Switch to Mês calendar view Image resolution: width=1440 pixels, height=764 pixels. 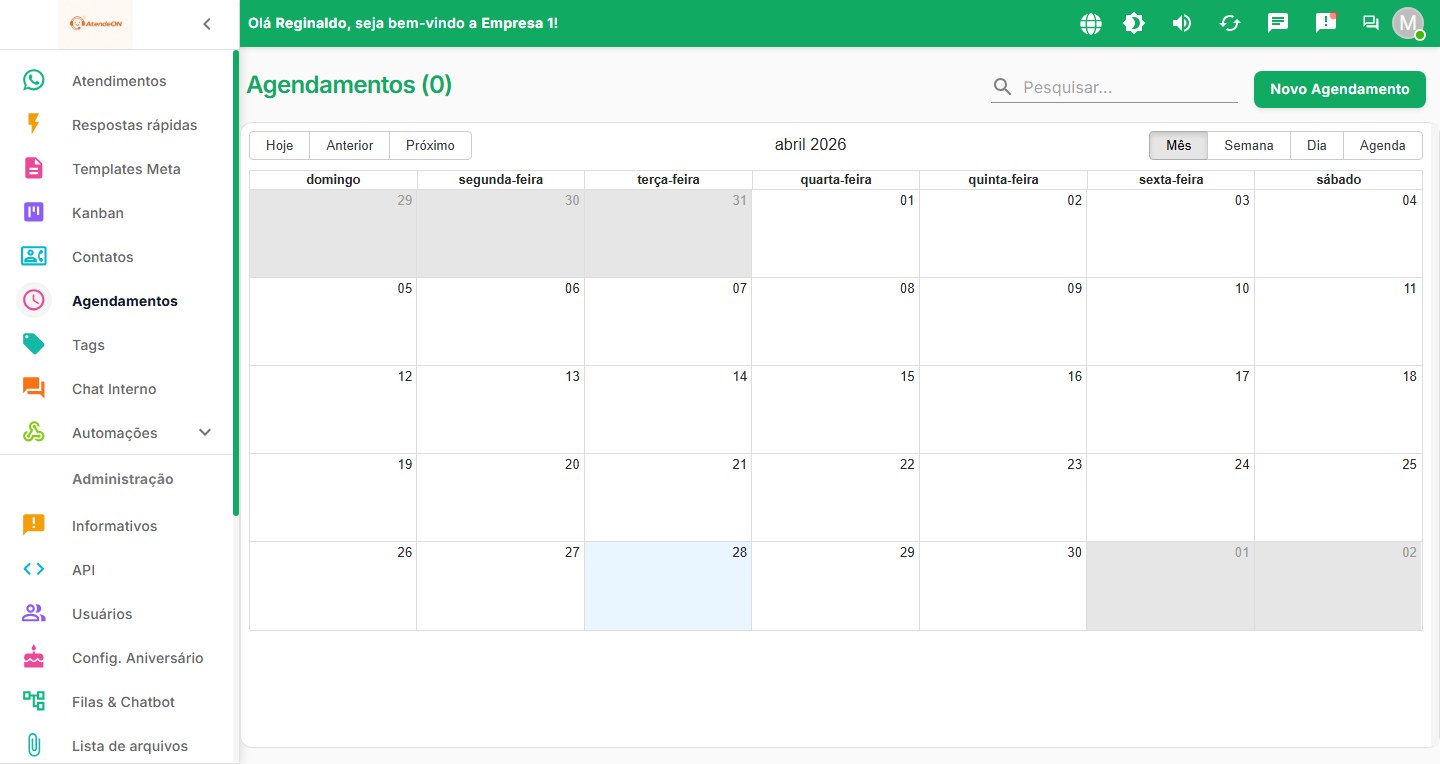[x=1178, y=145]
